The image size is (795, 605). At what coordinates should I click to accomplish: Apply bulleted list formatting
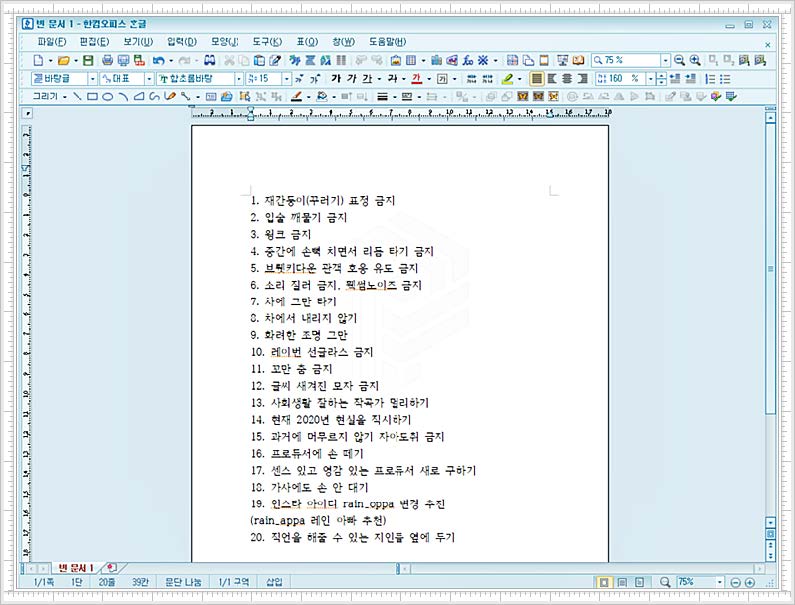tap(726, 79)
